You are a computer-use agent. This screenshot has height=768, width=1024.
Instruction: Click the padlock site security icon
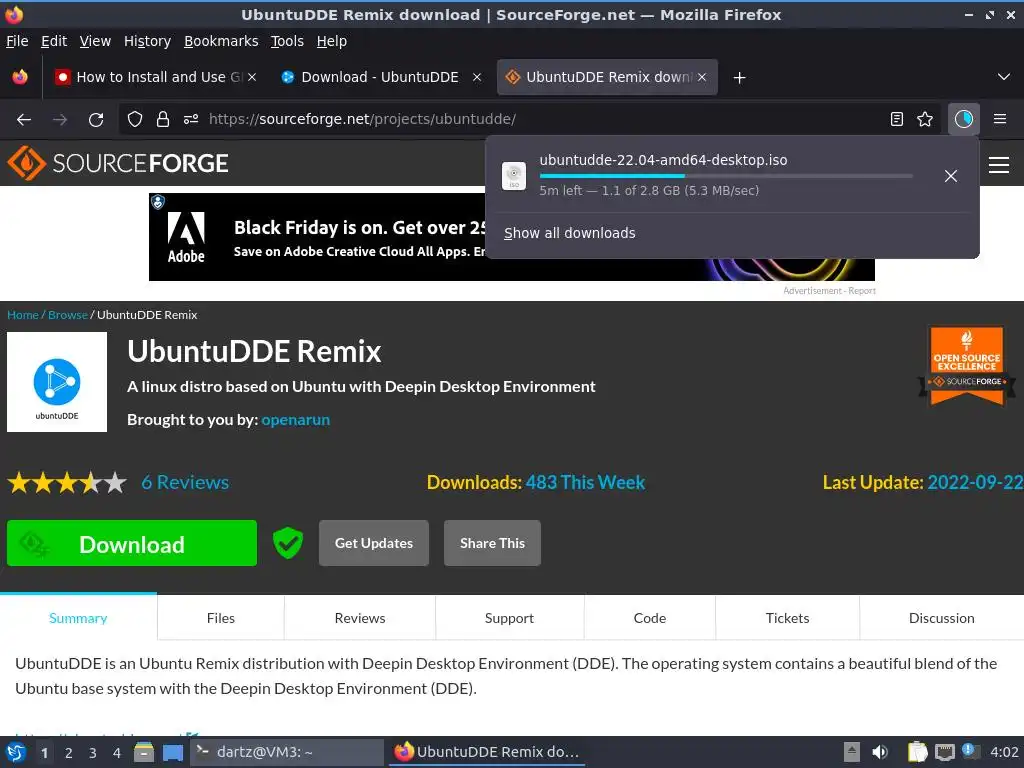pyautogui.click(x=163, y=120)
